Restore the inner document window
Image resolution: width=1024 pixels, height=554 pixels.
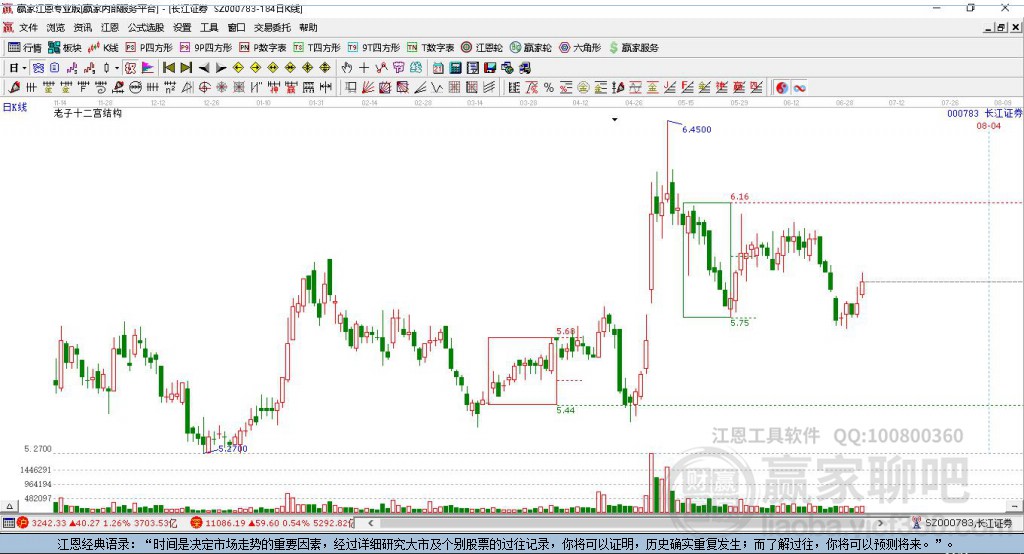pyautogui.click(x=1002, y=27)
